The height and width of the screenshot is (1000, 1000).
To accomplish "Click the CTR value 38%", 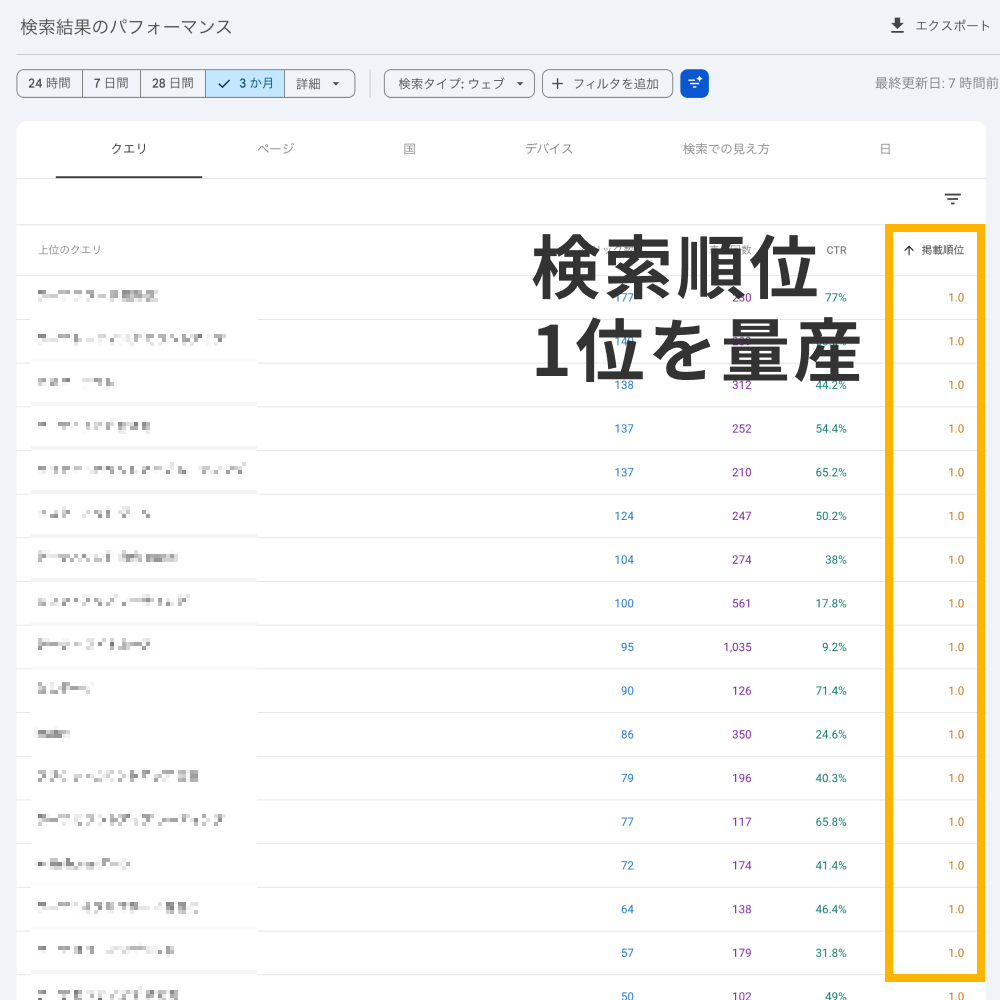I will point(835,559).
